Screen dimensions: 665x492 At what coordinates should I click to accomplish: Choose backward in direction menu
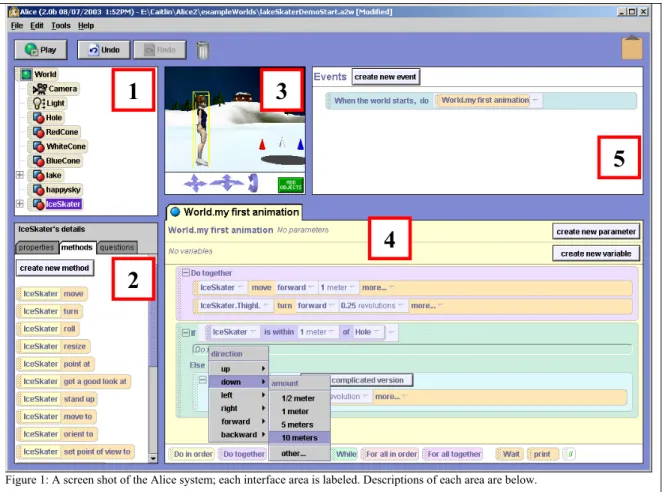tap(239, 435)
